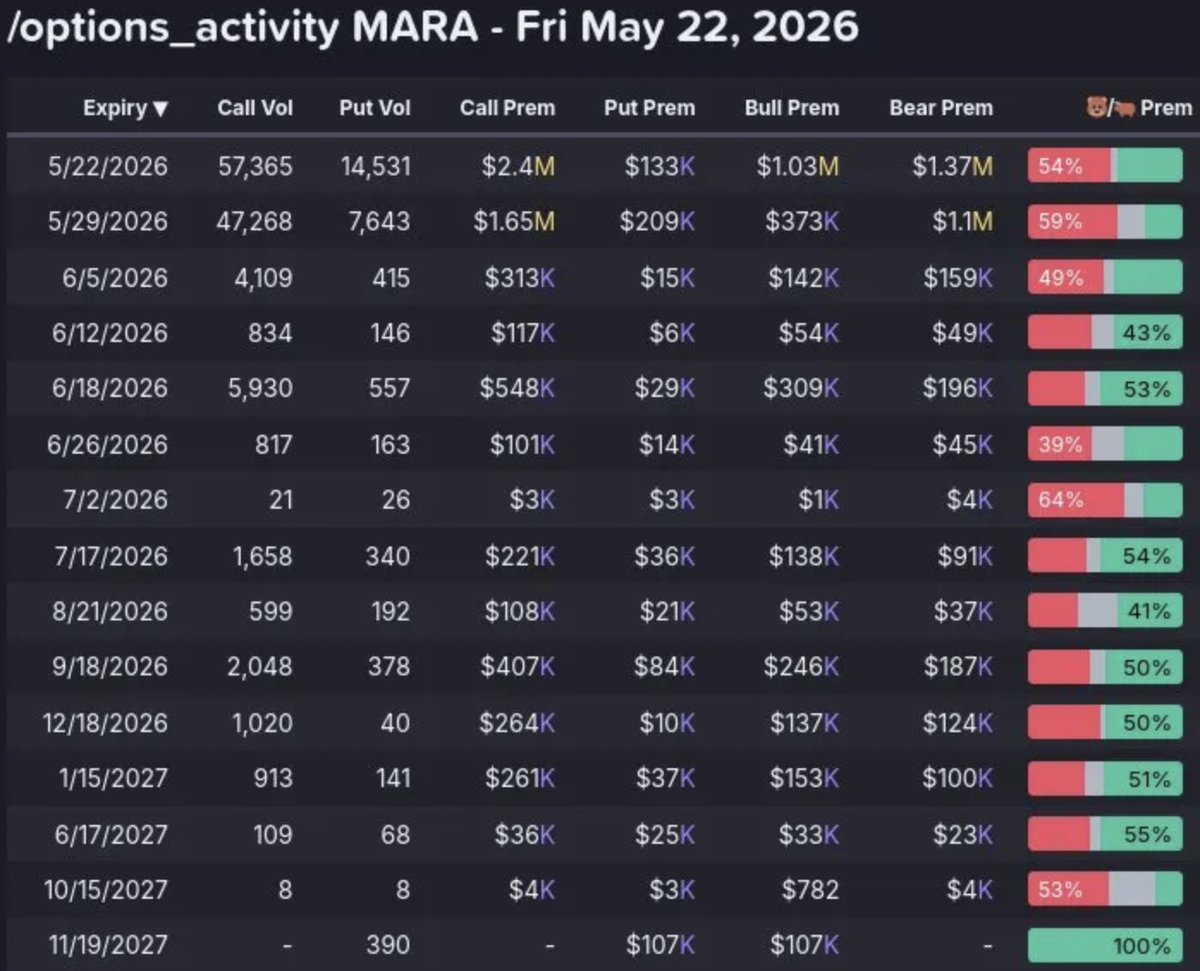This screenshot has width=1200, height=971.
Task: Click bull premium value $782
Action: (x=810, y=889)
